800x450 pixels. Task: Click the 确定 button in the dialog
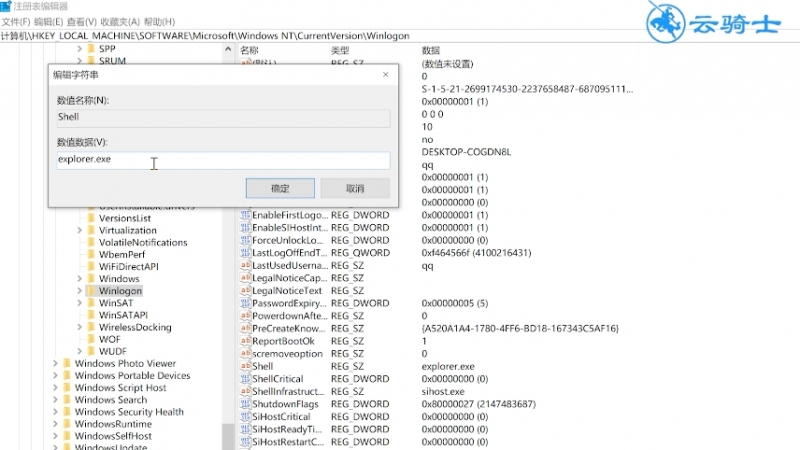[x=280, y=188]
